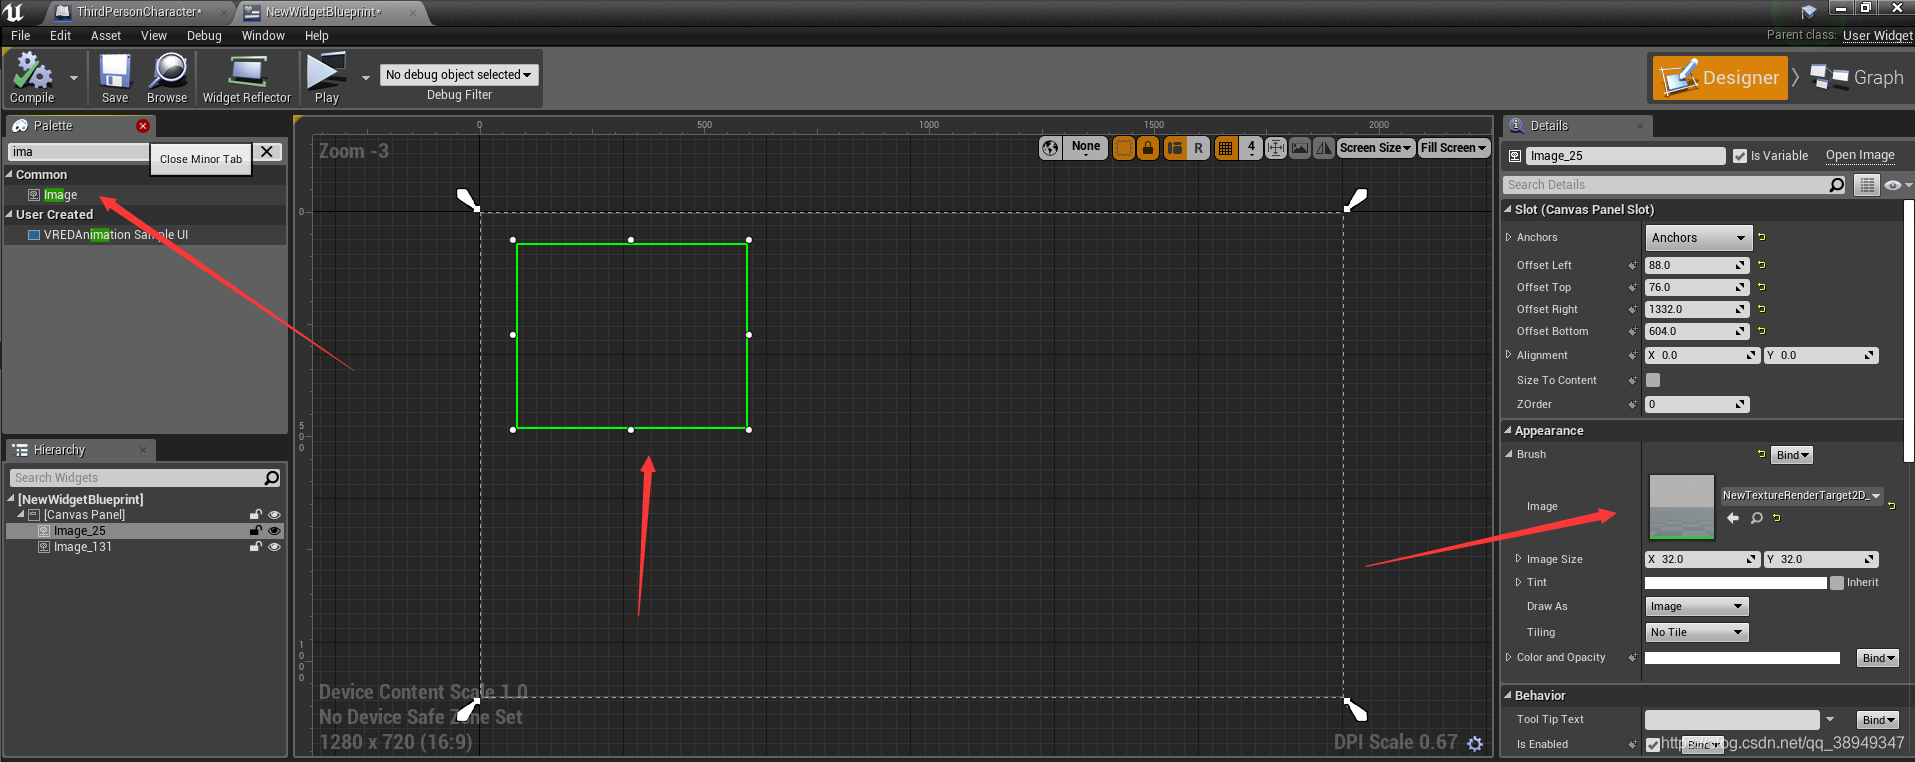Open the Draw As dropdown
The width and height of the screenshot is (1915, 762).
(1696, 606)
